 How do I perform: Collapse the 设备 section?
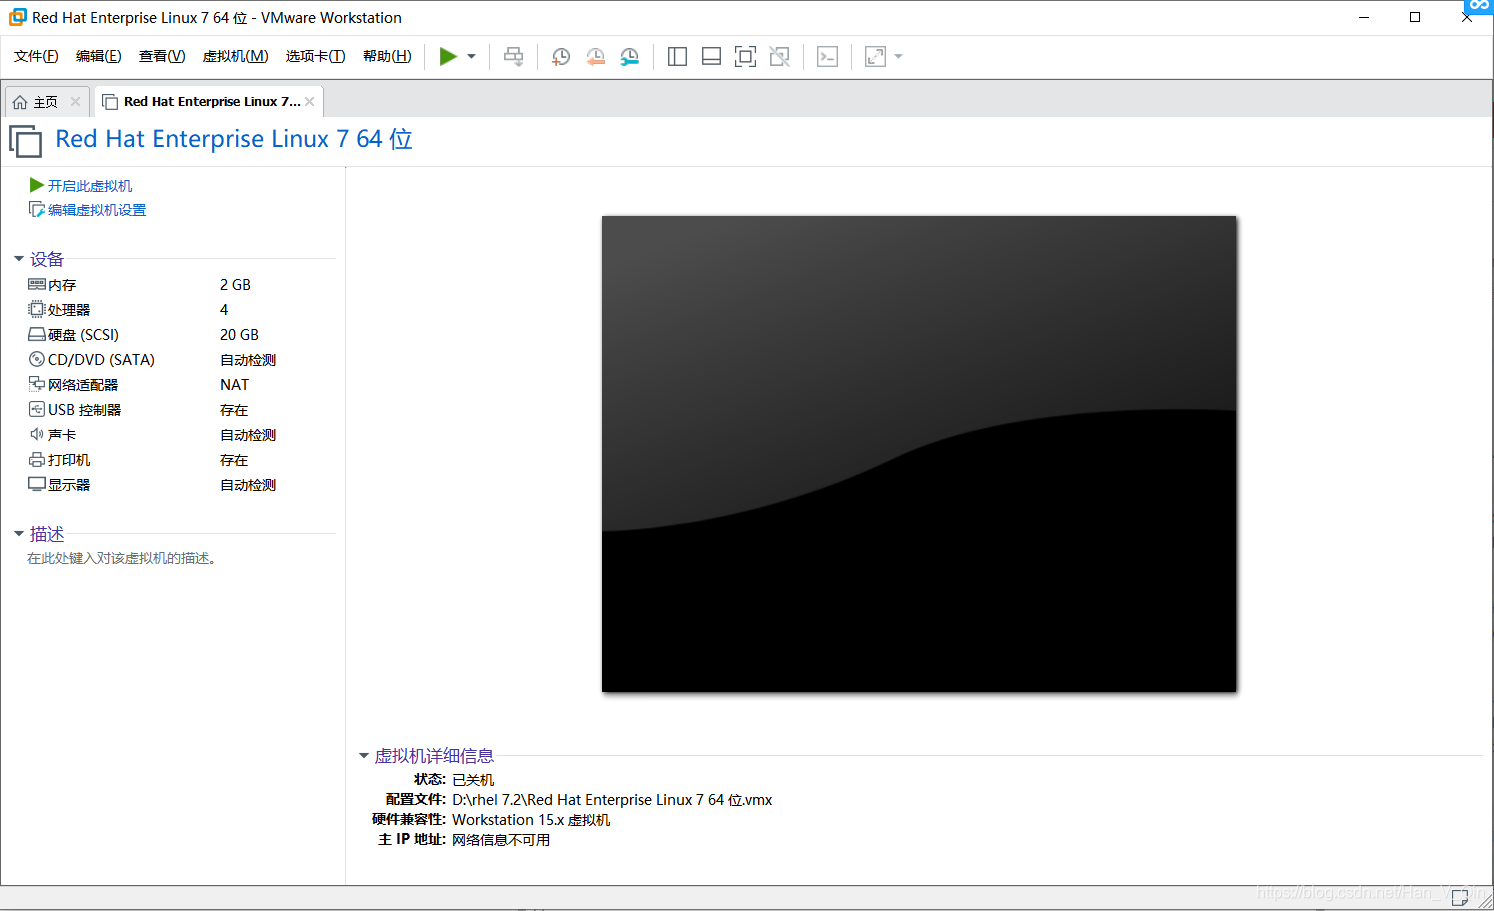19,259
